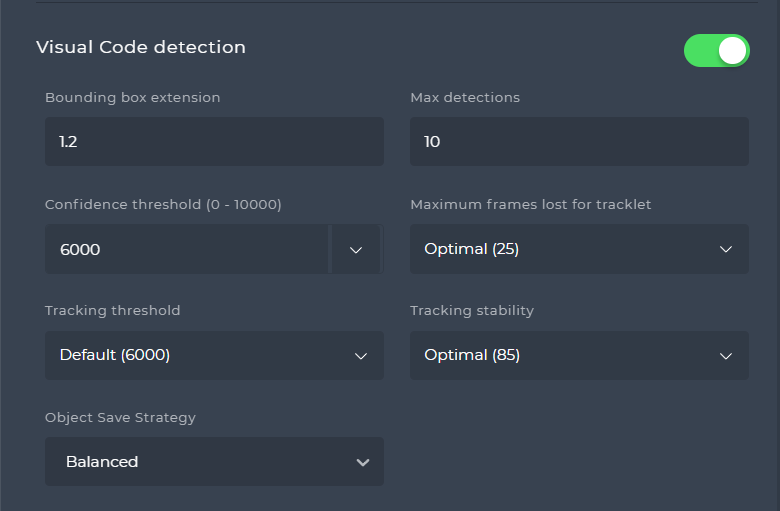The image size is (780, 511).
Task: Click chevron icon beside Optimal (85)
Action: click(x=726, y=356)
